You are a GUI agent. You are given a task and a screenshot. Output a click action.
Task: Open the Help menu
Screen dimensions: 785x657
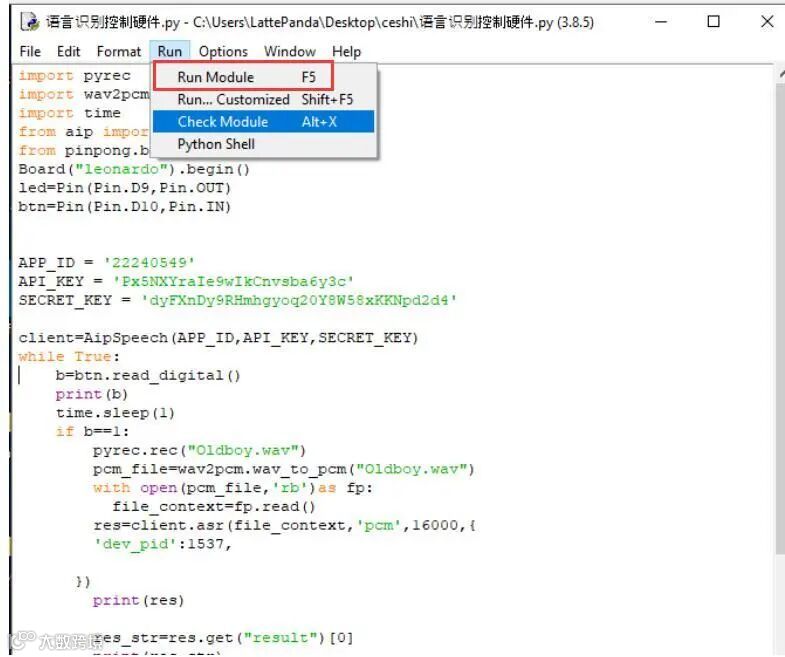coord(346,52)
